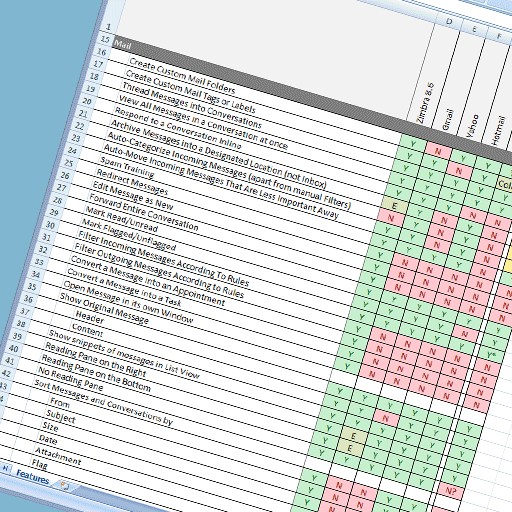Click the Hotmail column label

click(x=498, y=130)
